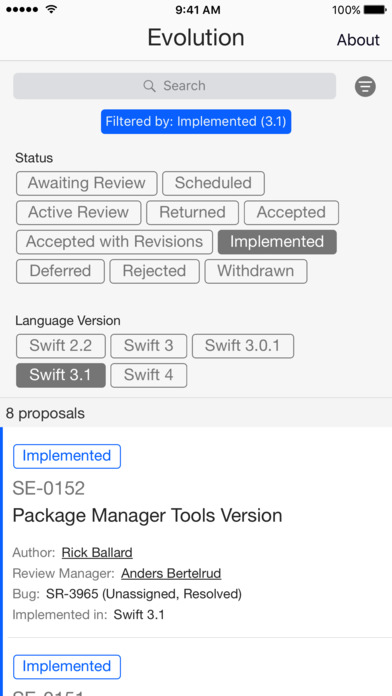Enable the Swift 4 version filter
Image resolution: width=392 pixels, height=696 pixels.
pyautogui.click(x=149, y=375)
